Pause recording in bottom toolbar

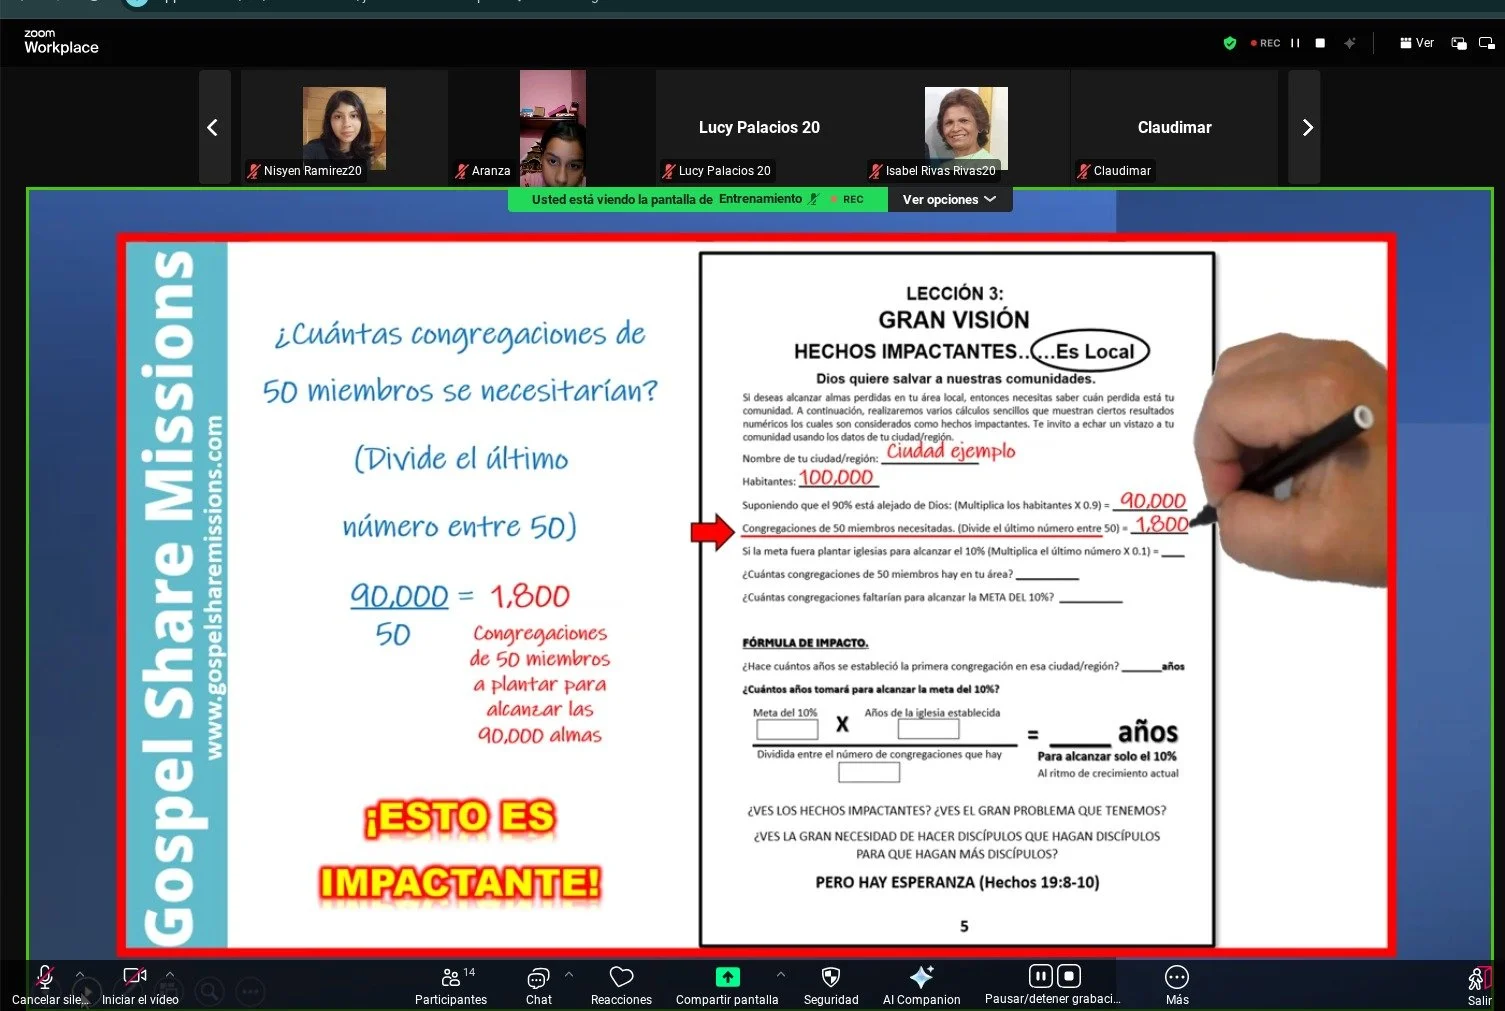click(1040, 976)
